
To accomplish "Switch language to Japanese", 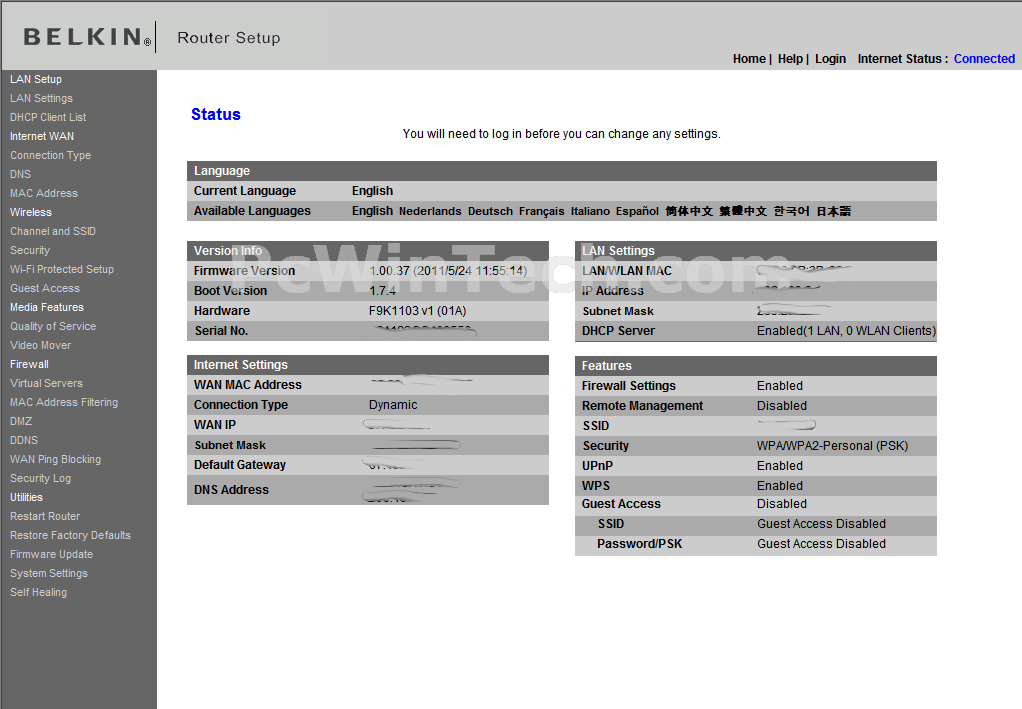I will [x=834, y=211].
